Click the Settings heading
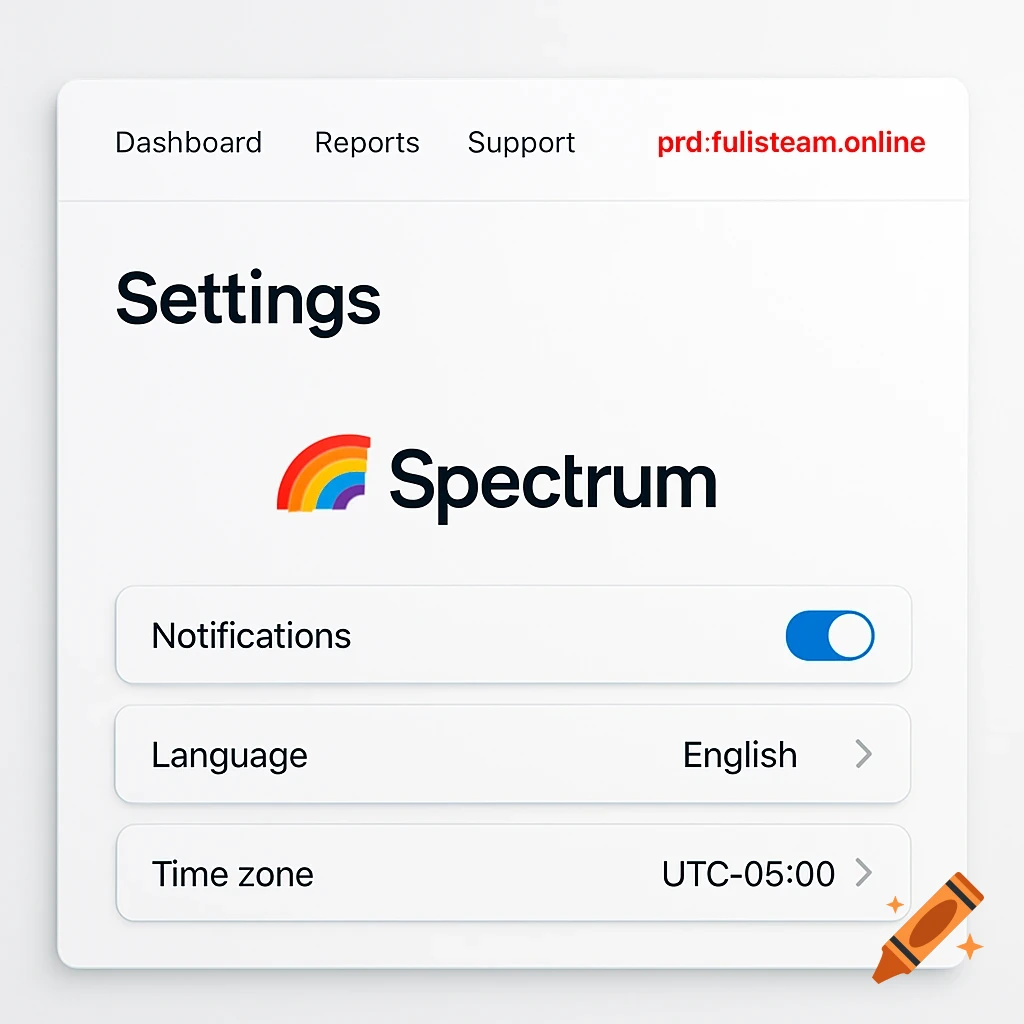 pyautogui.click(x=247, y=300)
